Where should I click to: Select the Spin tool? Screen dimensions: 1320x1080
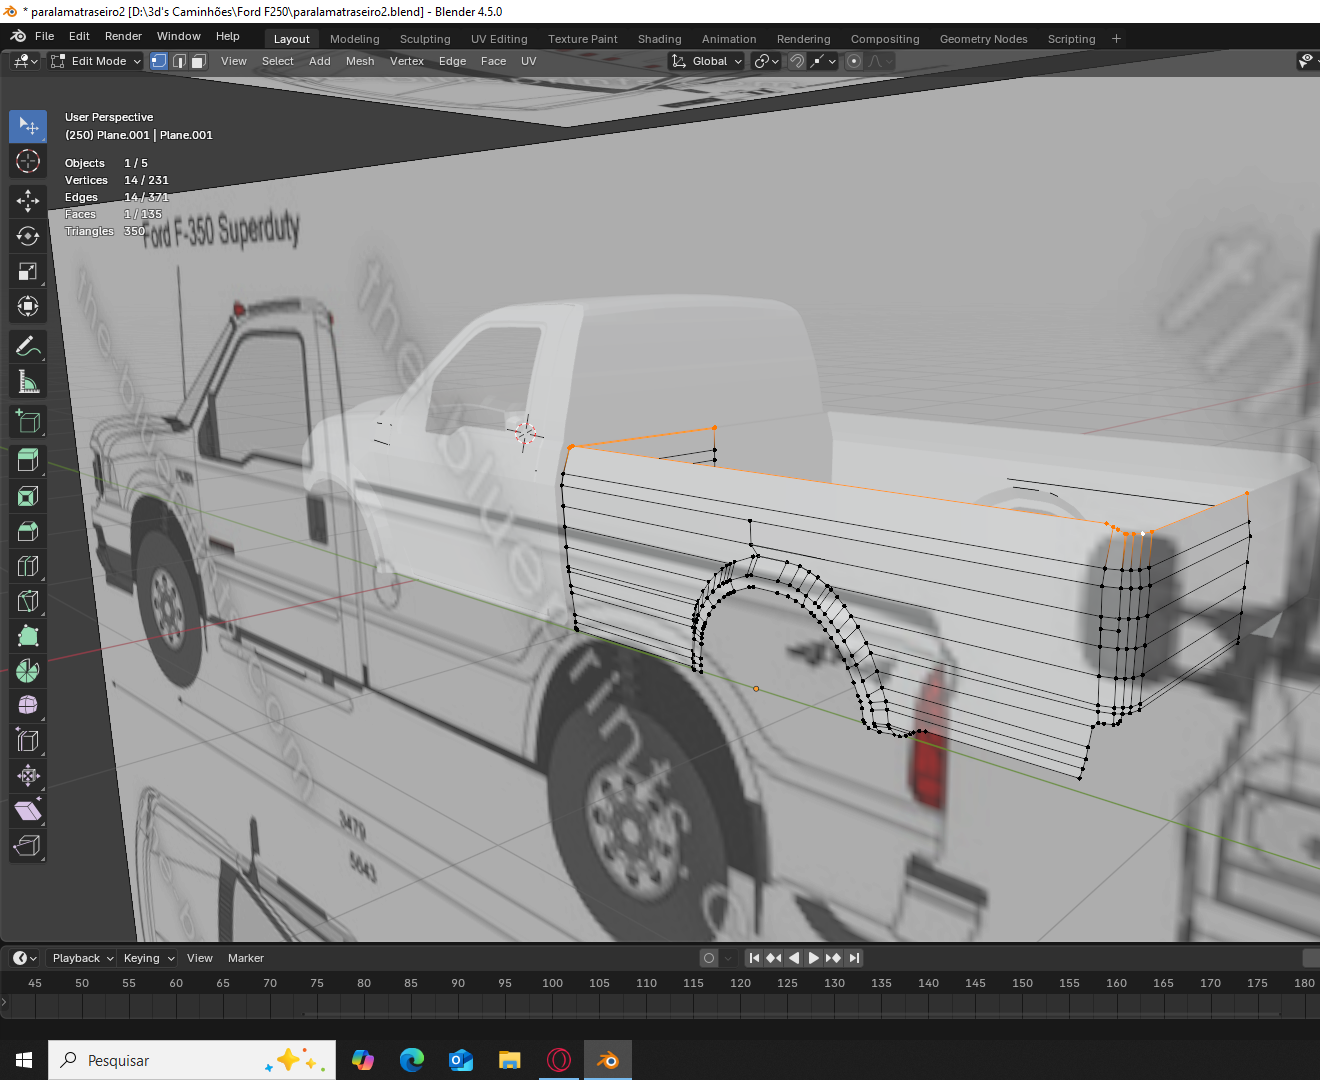(x=28, y=671)
